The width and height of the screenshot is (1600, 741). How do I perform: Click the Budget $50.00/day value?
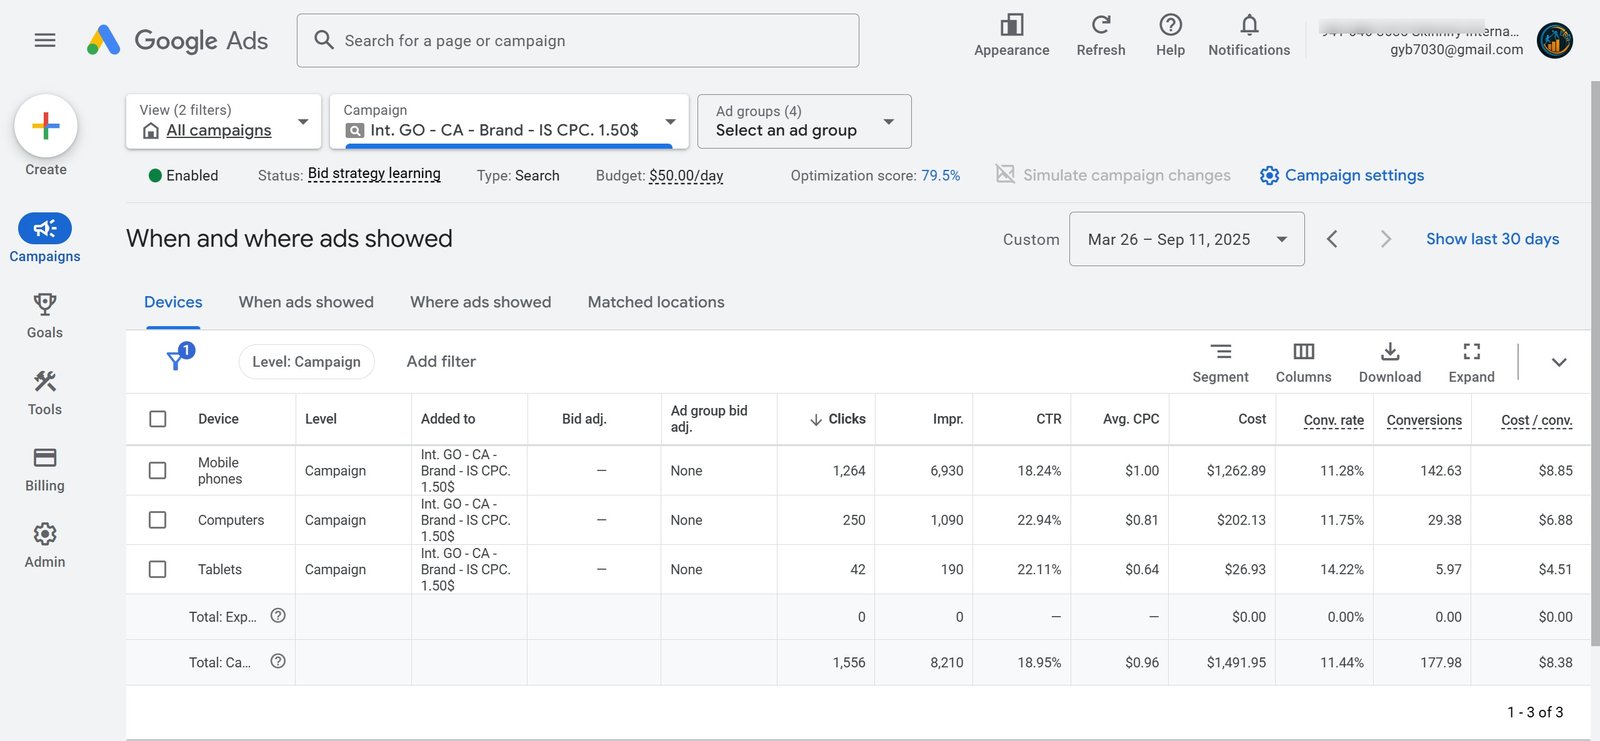pyautogui.click(x=686, y=176)
